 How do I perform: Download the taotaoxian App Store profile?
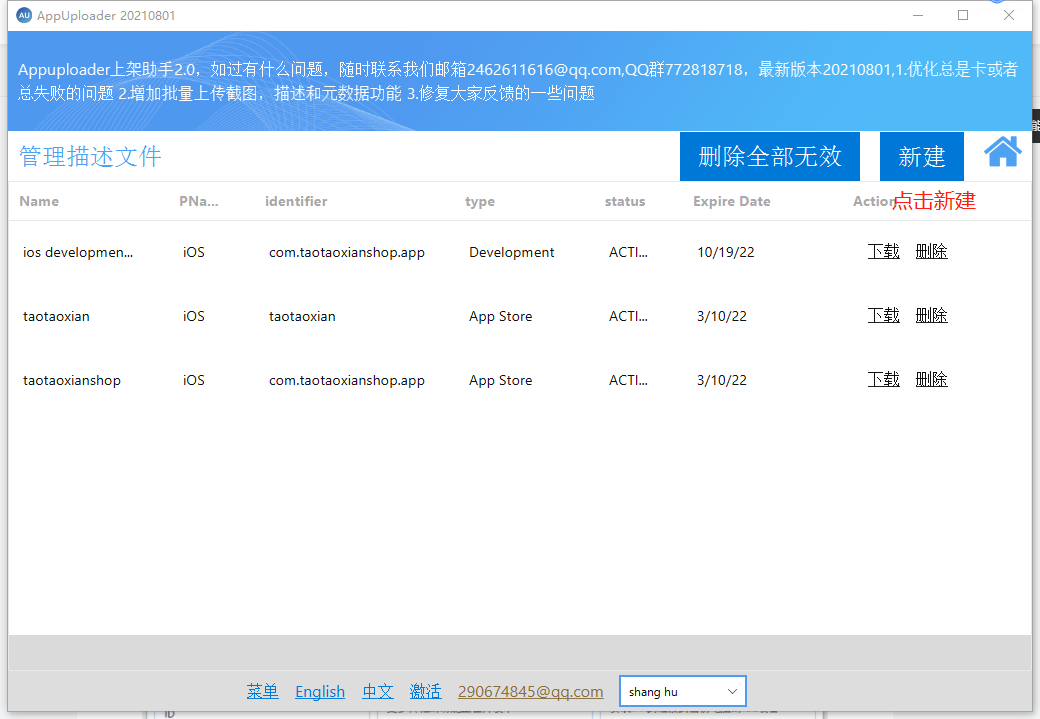(x=883, y=315)
